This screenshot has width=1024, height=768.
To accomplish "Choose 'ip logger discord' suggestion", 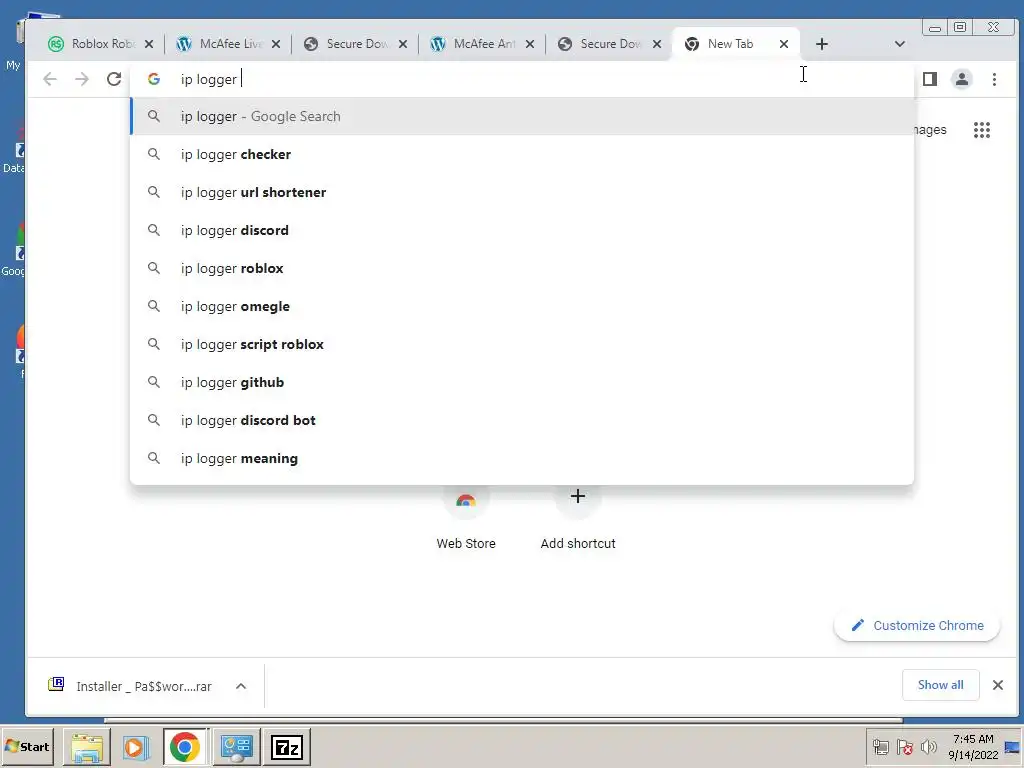I will 522,230.
